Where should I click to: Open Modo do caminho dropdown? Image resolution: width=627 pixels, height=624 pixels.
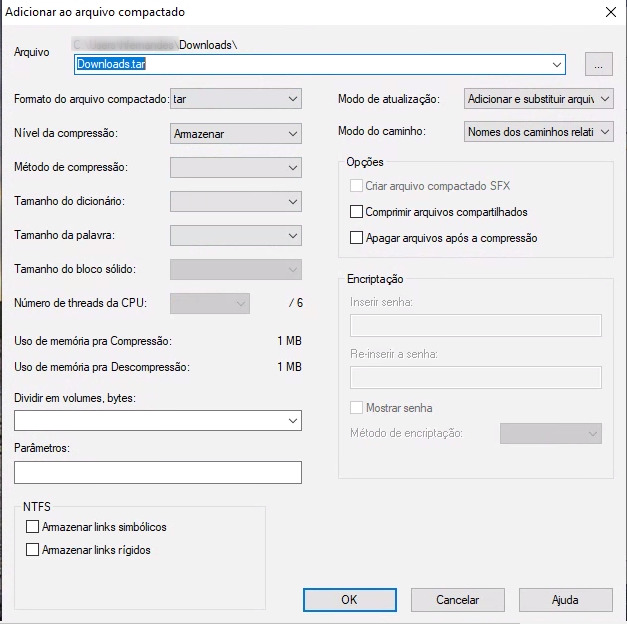point(539,132)
